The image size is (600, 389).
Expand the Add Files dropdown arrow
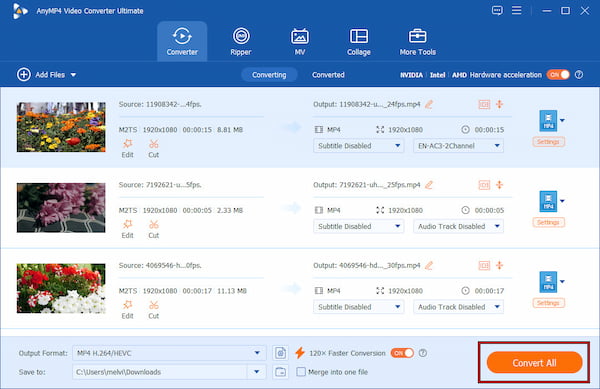[x=73, y=75]
